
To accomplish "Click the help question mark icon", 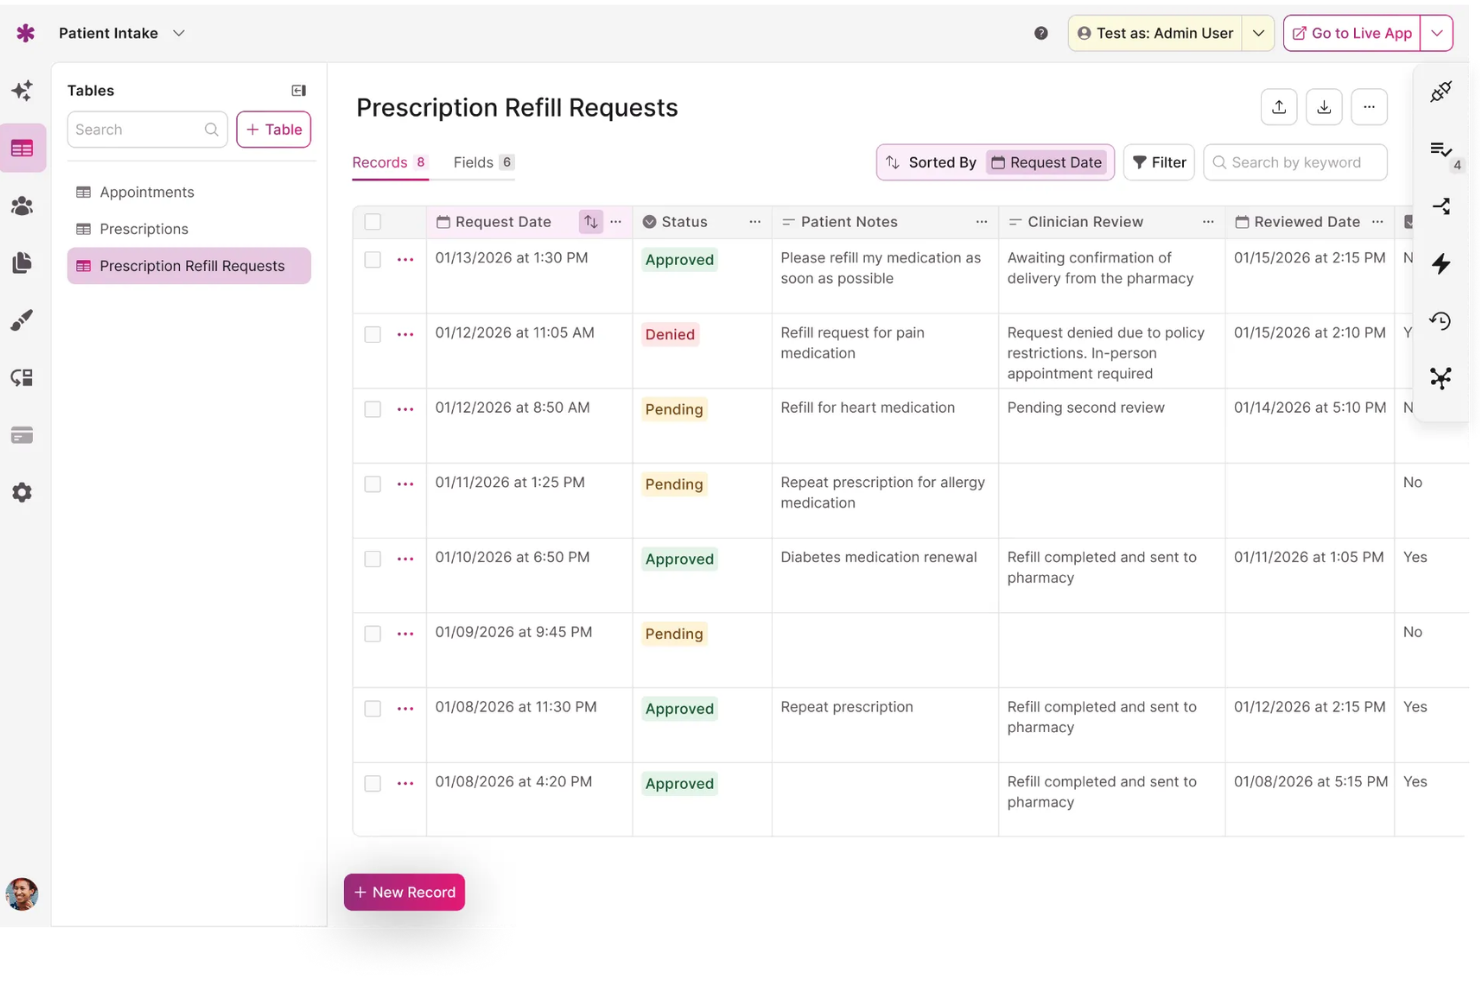I will point(1041,33).
